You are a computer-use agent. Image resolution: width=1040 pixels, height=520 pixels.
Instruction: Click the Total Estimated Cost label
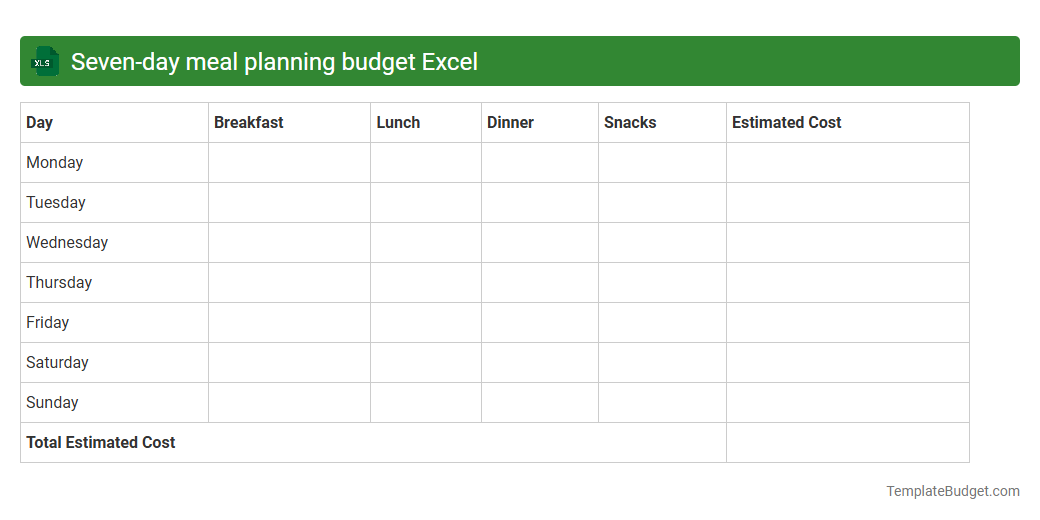tap(101, 442)
